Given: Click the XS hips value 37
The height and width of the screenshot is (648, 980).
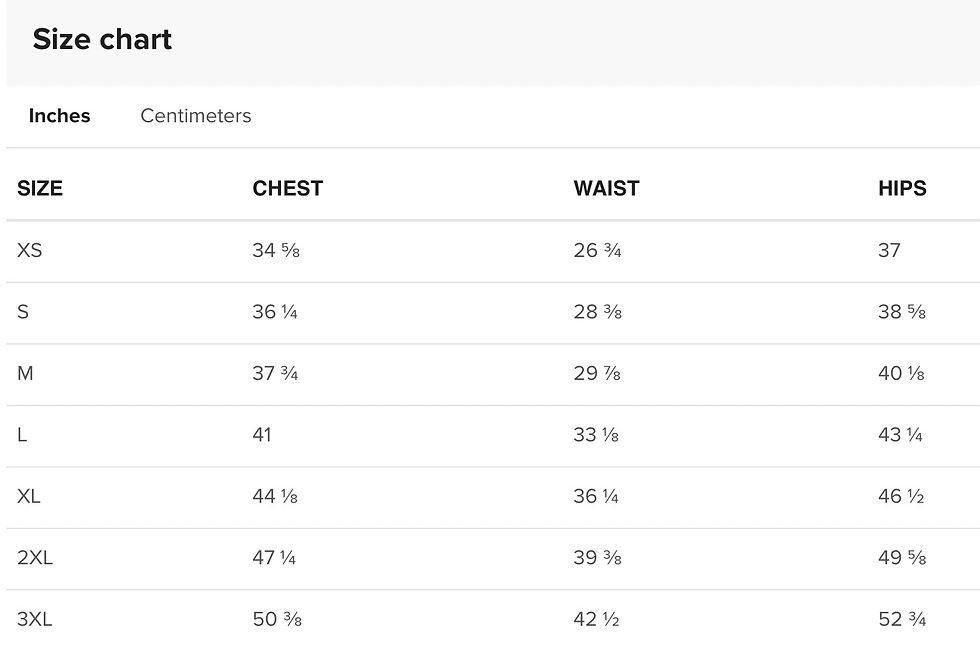Looking at the screenshot, I should point(889,250).
